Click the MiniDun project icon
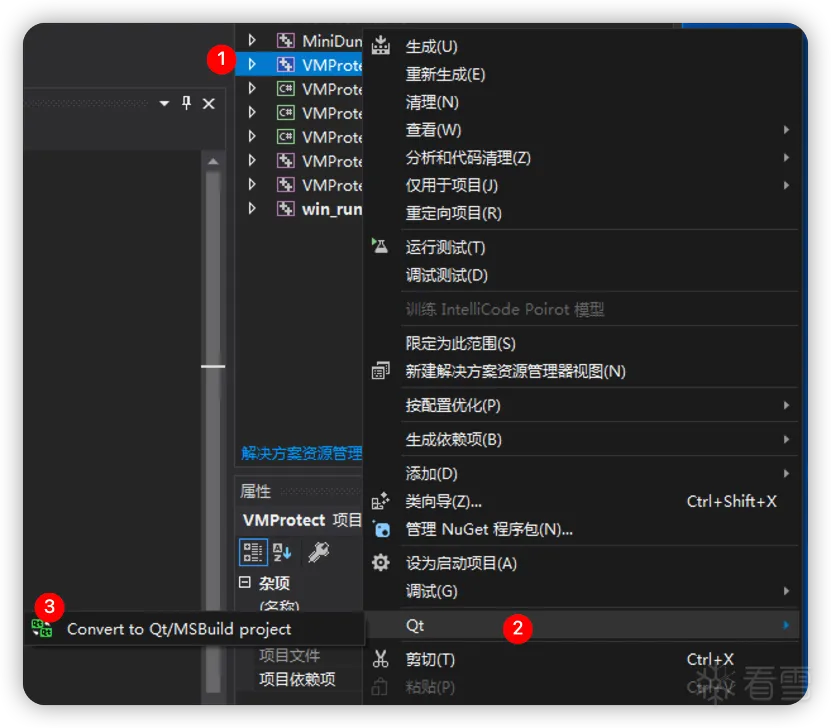This screenshot has height=728, width=832. point(285,40)
